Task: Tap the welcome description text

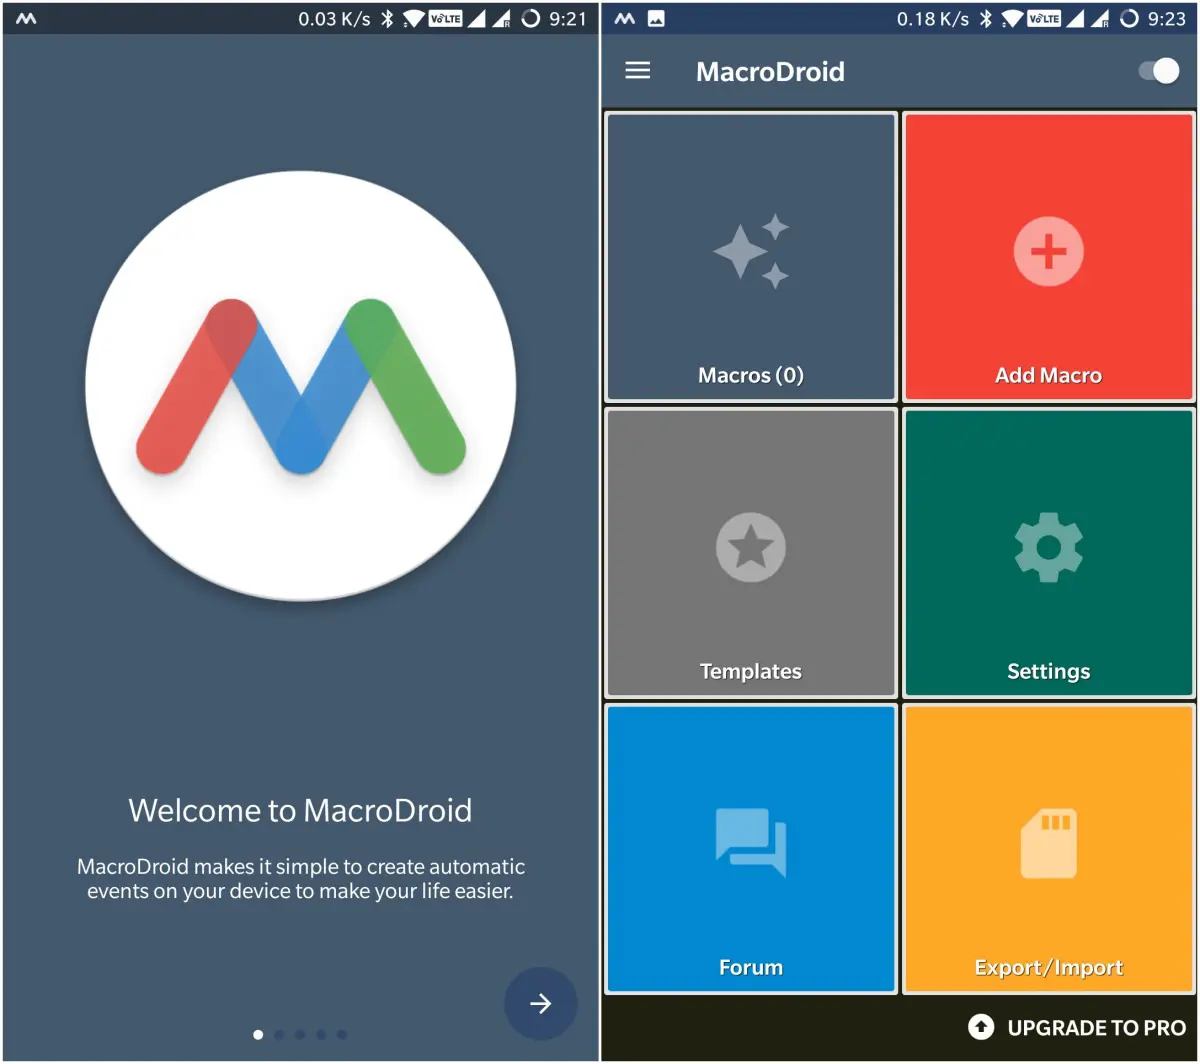Action: 300,878
